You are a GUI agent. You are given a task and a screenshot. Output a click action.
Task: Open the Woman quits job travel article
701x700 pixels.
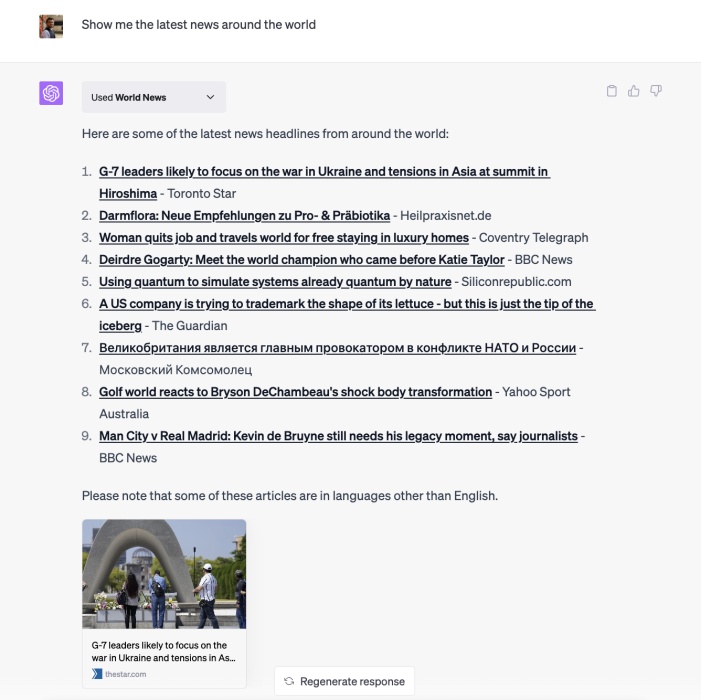click(x=284, y=237)
